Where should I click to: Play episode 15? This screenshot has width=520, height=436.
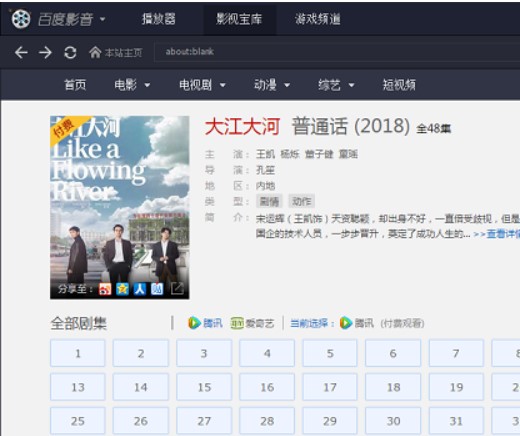click(x=204, y=387)
